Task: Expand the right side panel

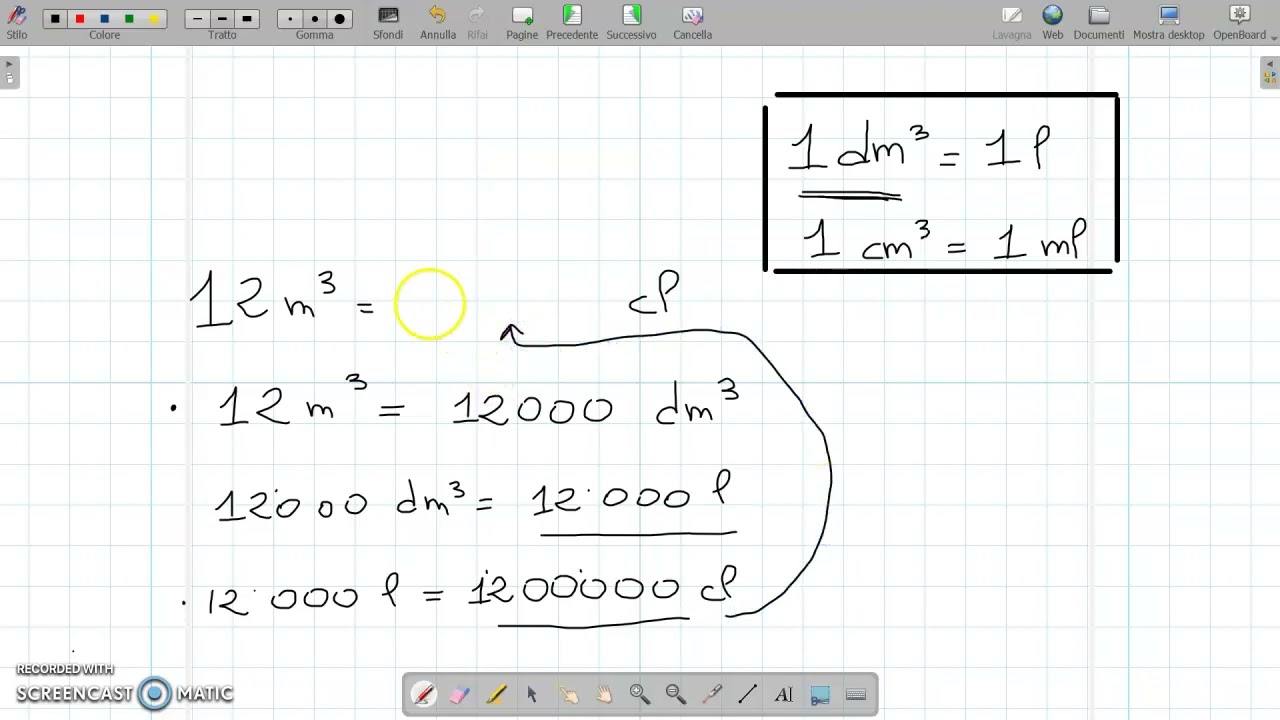Action: point(1270,73)
